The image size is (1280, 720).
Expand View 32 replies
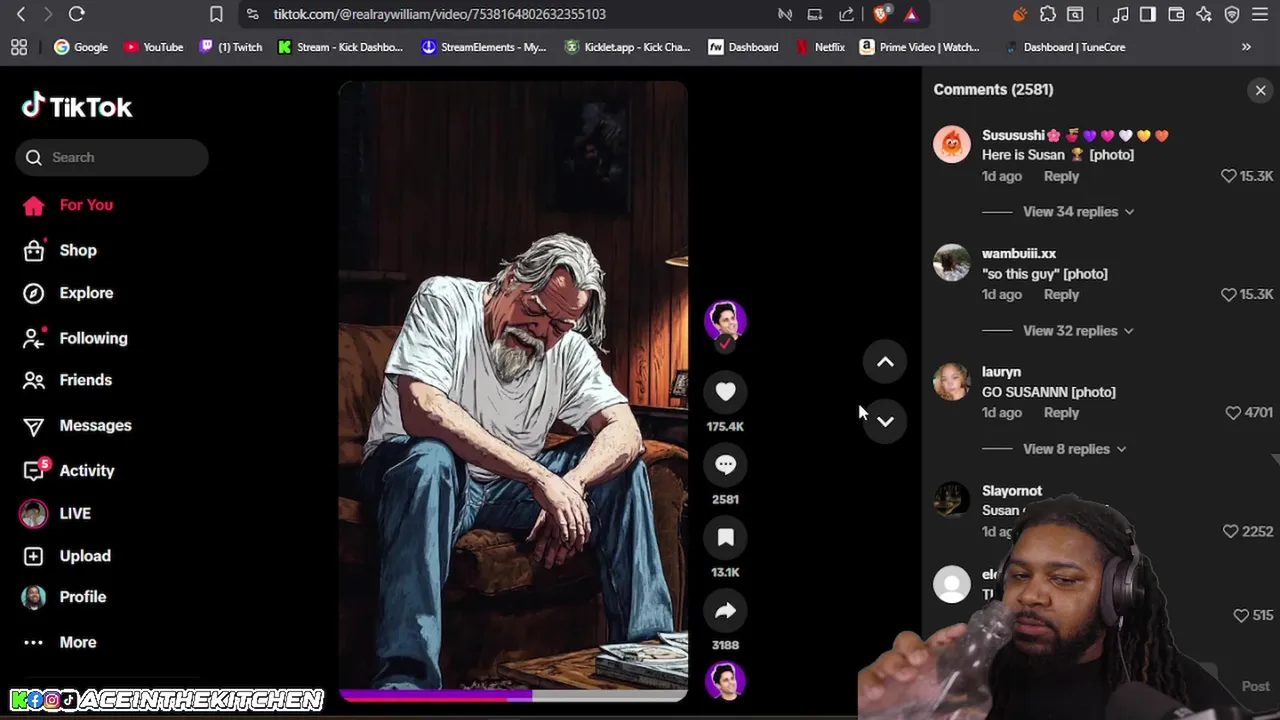1078,331
